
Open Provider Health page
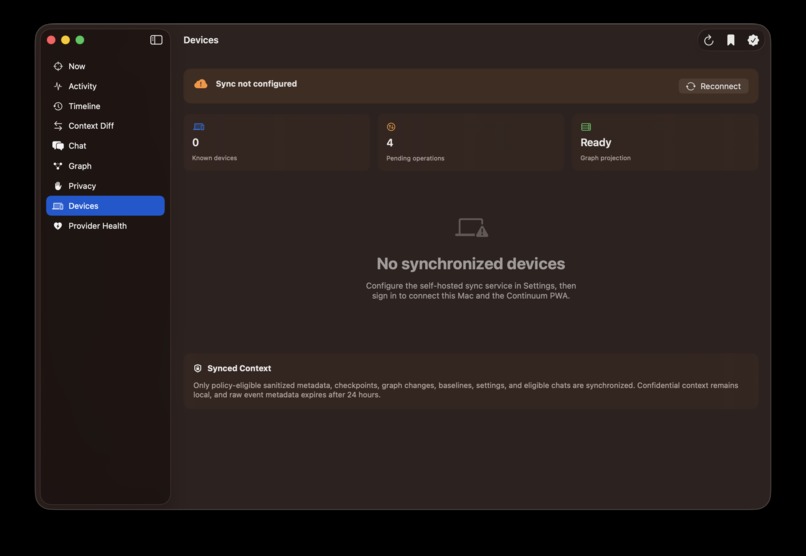[105, 226]
